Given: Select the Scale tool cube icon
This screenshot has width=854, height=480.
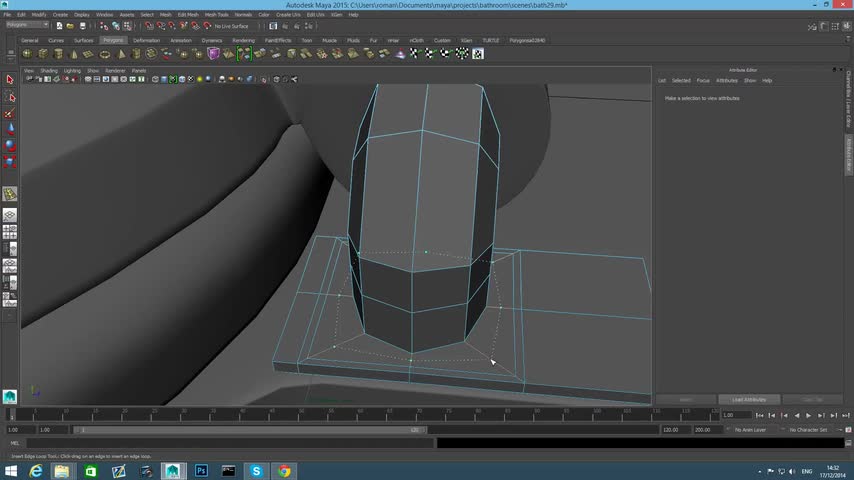Looking at the screenshot, I should point(10,161).
